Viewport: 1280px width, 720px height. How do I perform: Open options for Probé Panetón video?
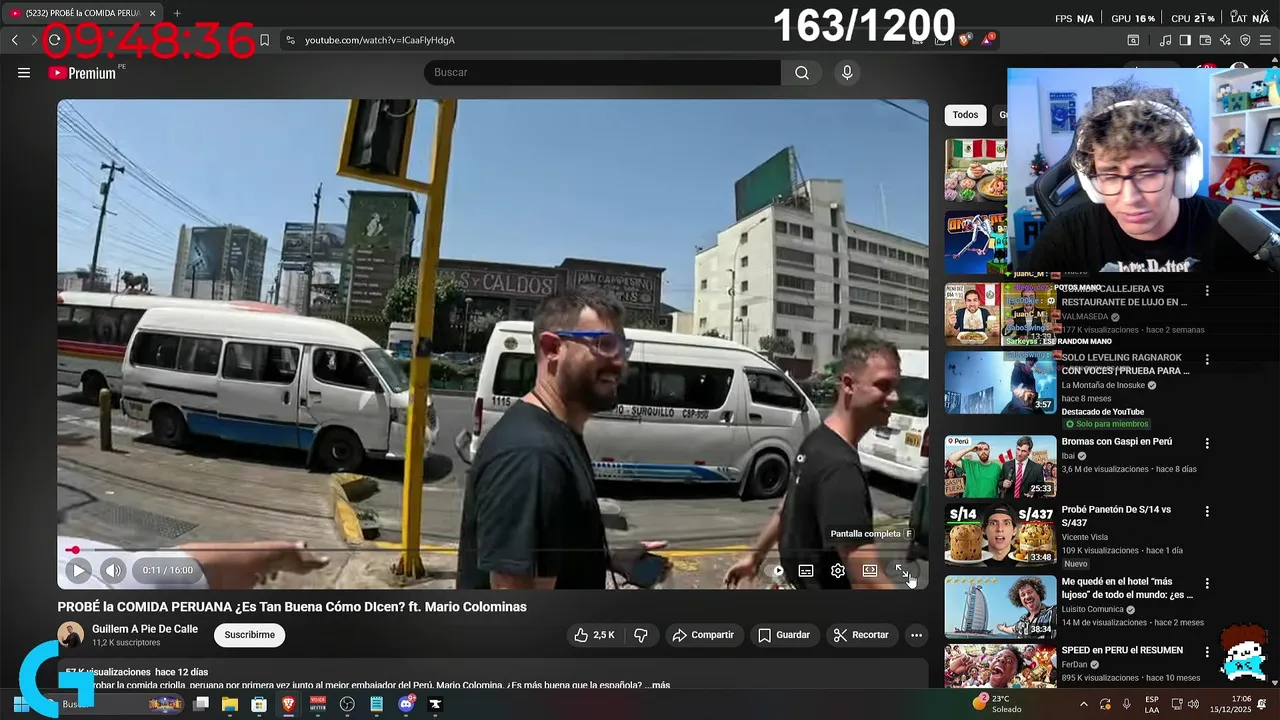coord(1207,511)
